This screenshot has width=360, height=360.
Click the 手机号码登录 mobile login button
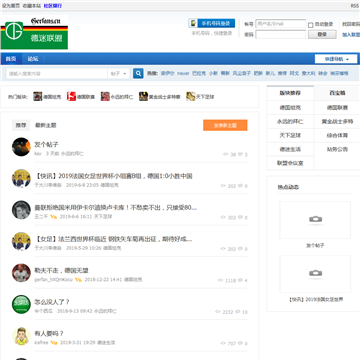pyautogui.click(x=212, y=23)
